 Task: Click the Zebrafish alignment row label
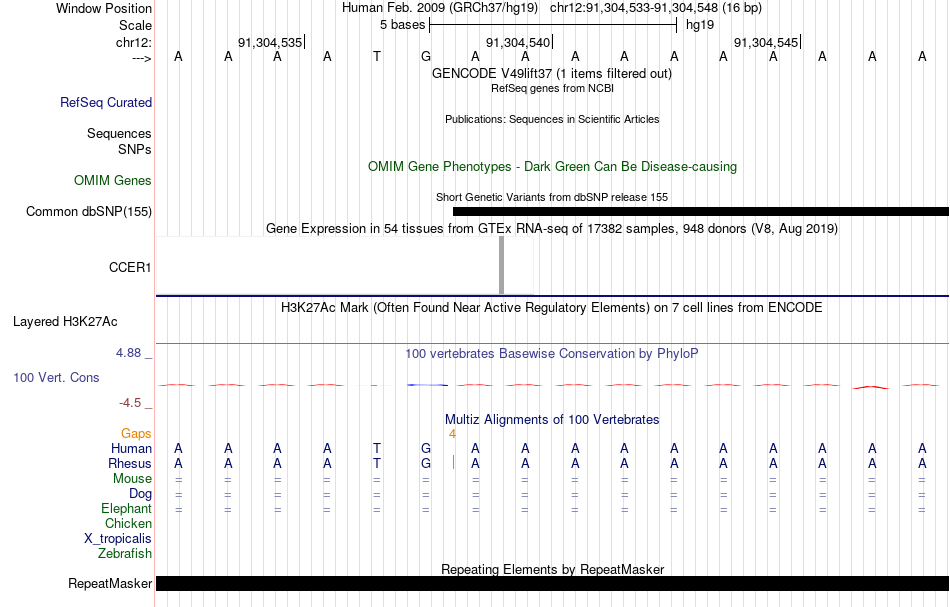(x=125, y=553)
